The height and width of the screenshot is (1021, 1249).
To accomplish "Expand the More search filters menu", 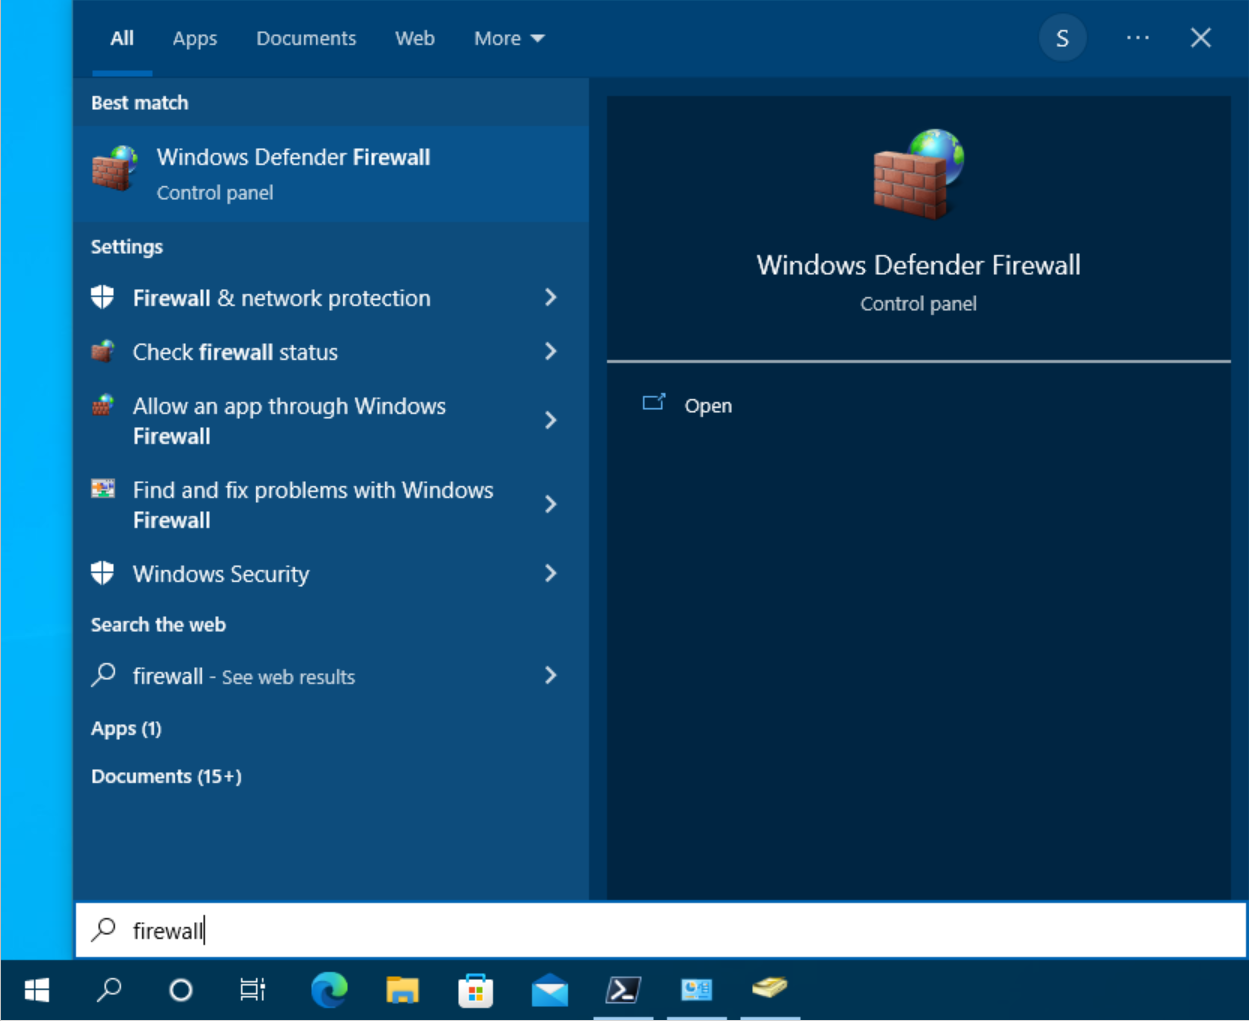I will click(508, 38).
